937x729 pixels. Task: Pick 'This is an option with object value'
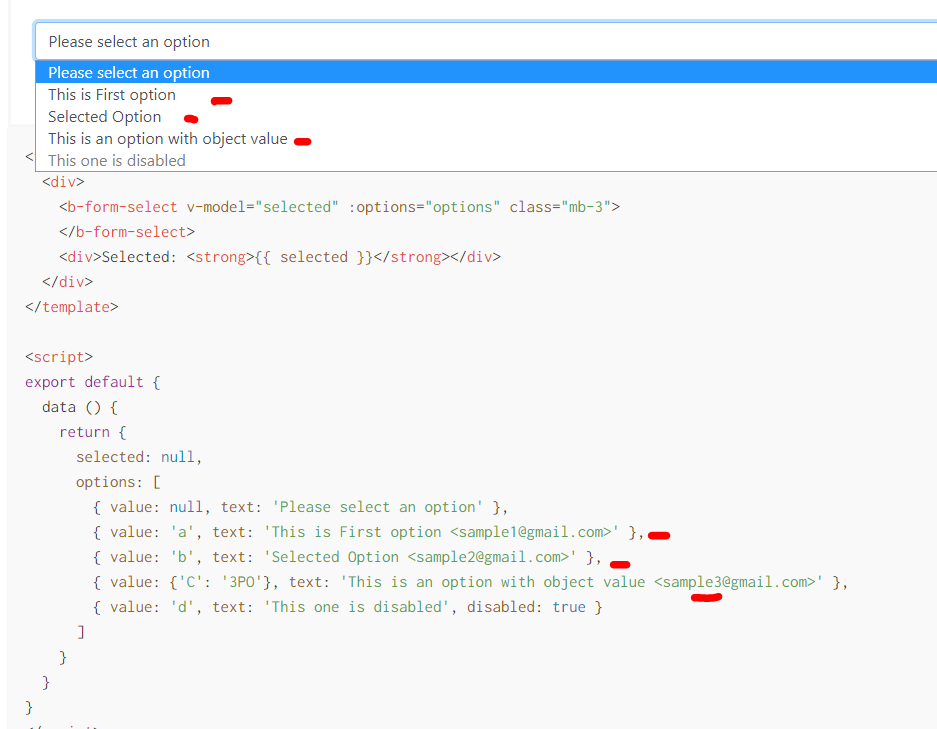(x=166, y=139)
